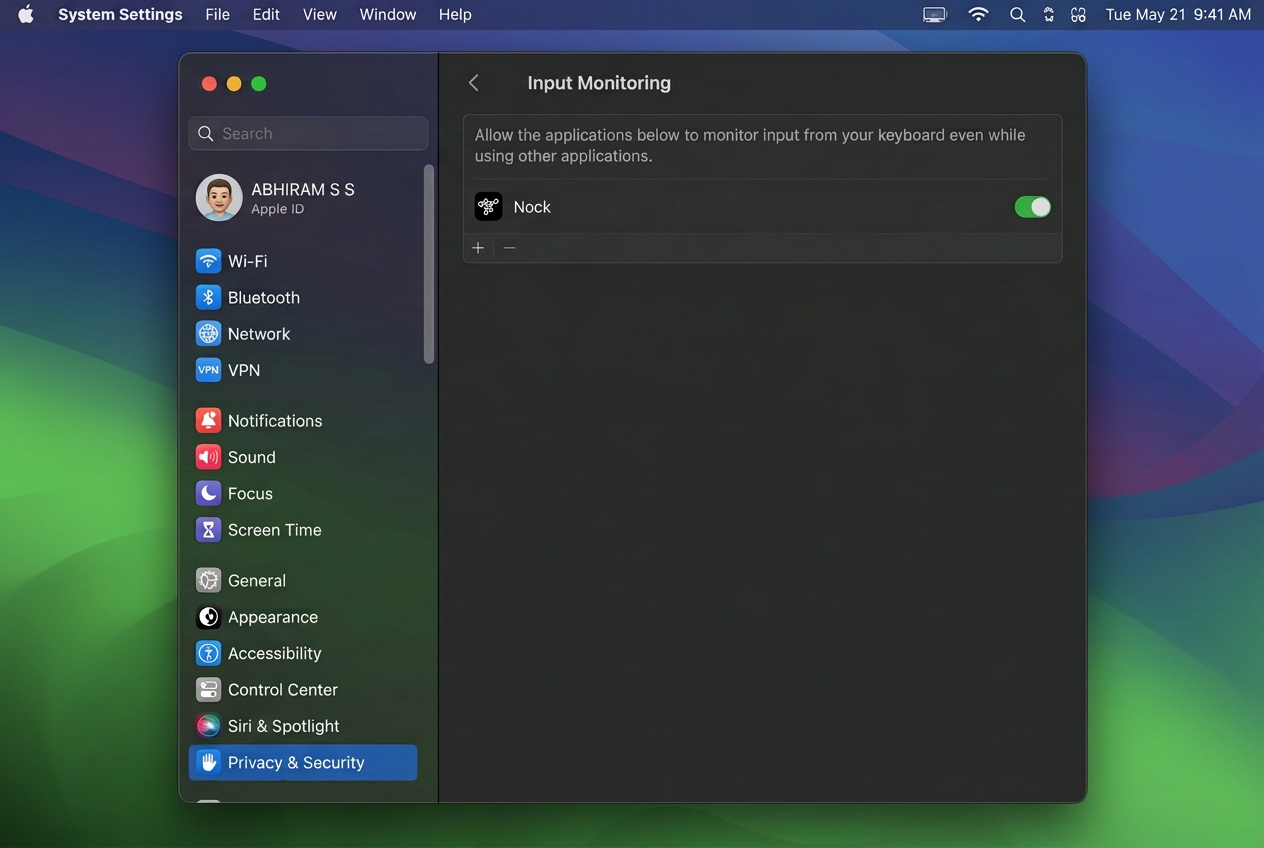
Task: Open the Help menu
Action: coord(455,14)
